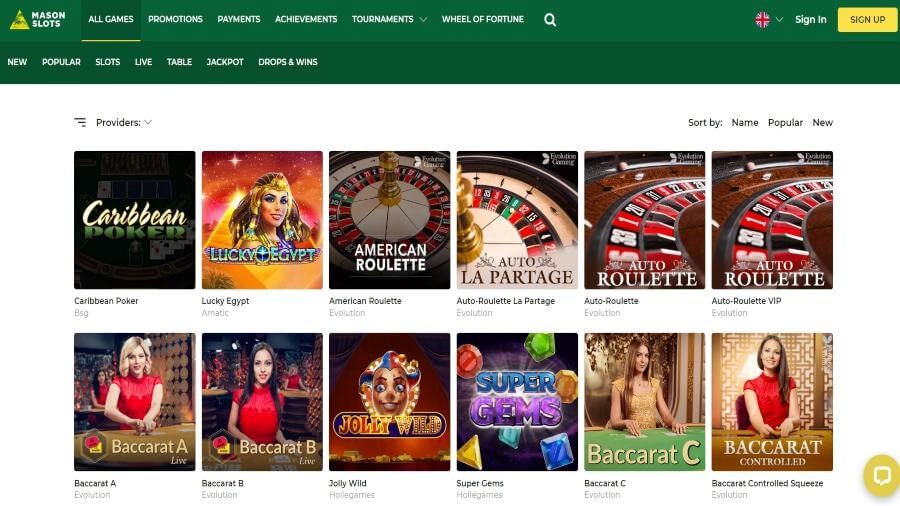Screen dimensions: 900x506
Task: Click the filter lines icon beside Providers
Action: click(80, 122)
